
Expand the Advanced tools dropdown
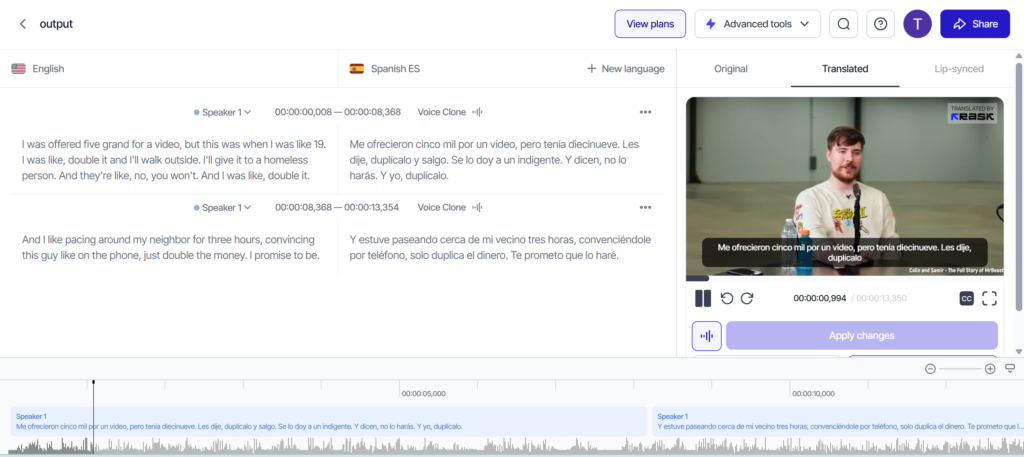click(x=758, y=24)
